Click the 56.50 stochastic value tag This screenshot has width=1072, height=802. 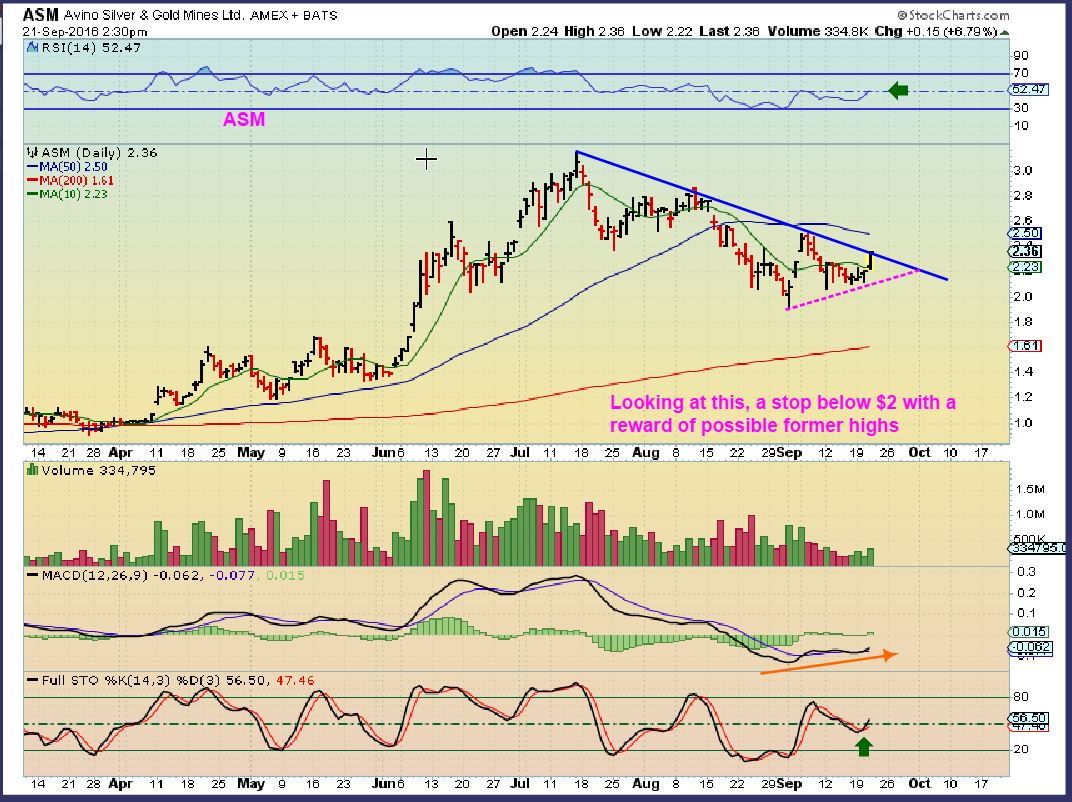click(x=1028, y=718)
